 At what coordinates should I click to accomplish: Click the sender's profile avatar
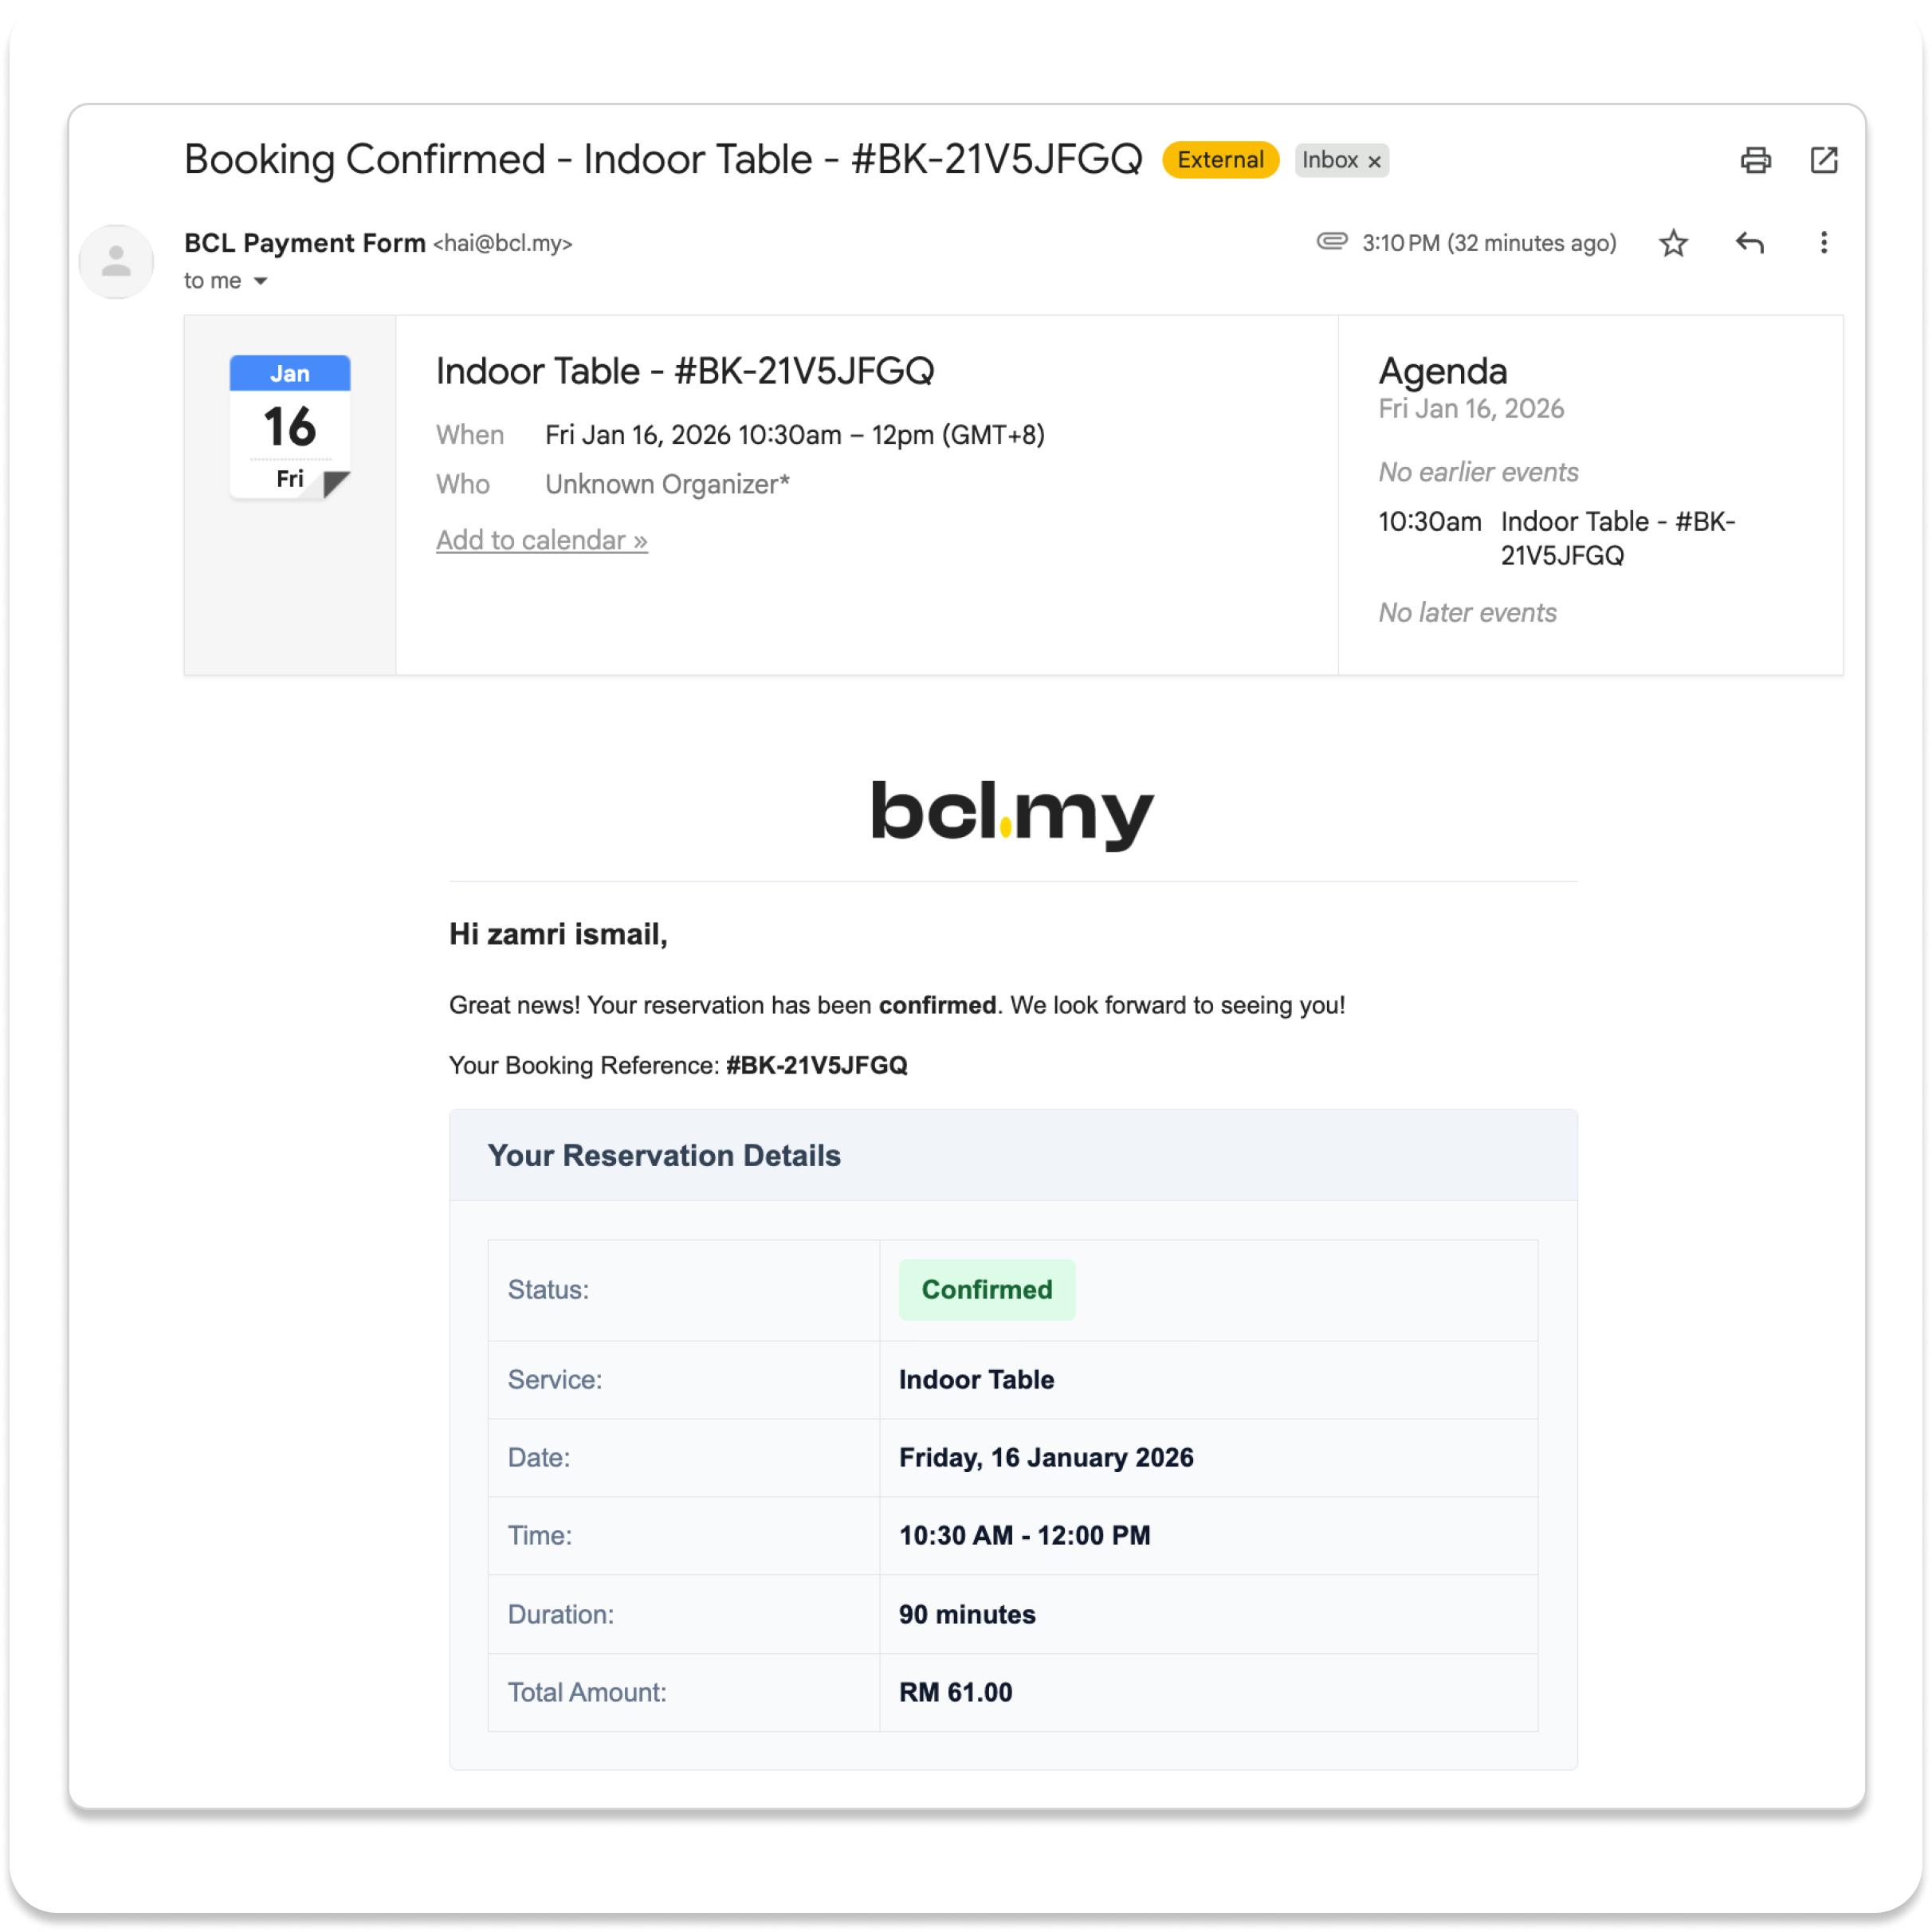point(116,262)
